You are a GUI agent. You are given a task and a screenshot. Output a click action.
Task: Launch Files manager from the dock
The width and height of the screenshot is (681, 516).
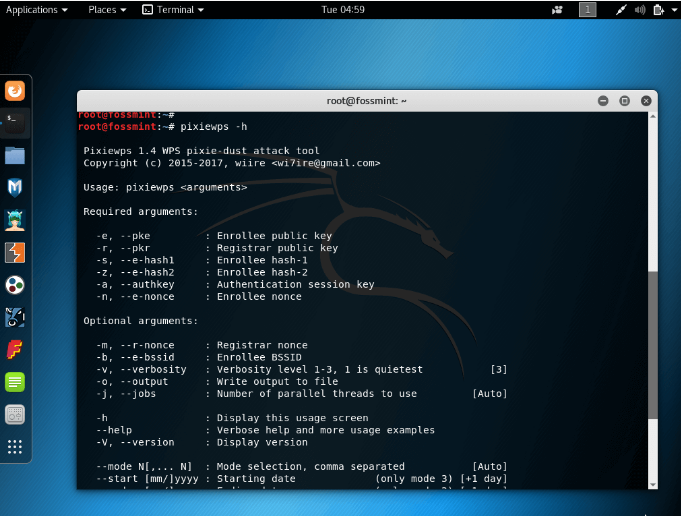pyautogui.click(x=15, y=155)
